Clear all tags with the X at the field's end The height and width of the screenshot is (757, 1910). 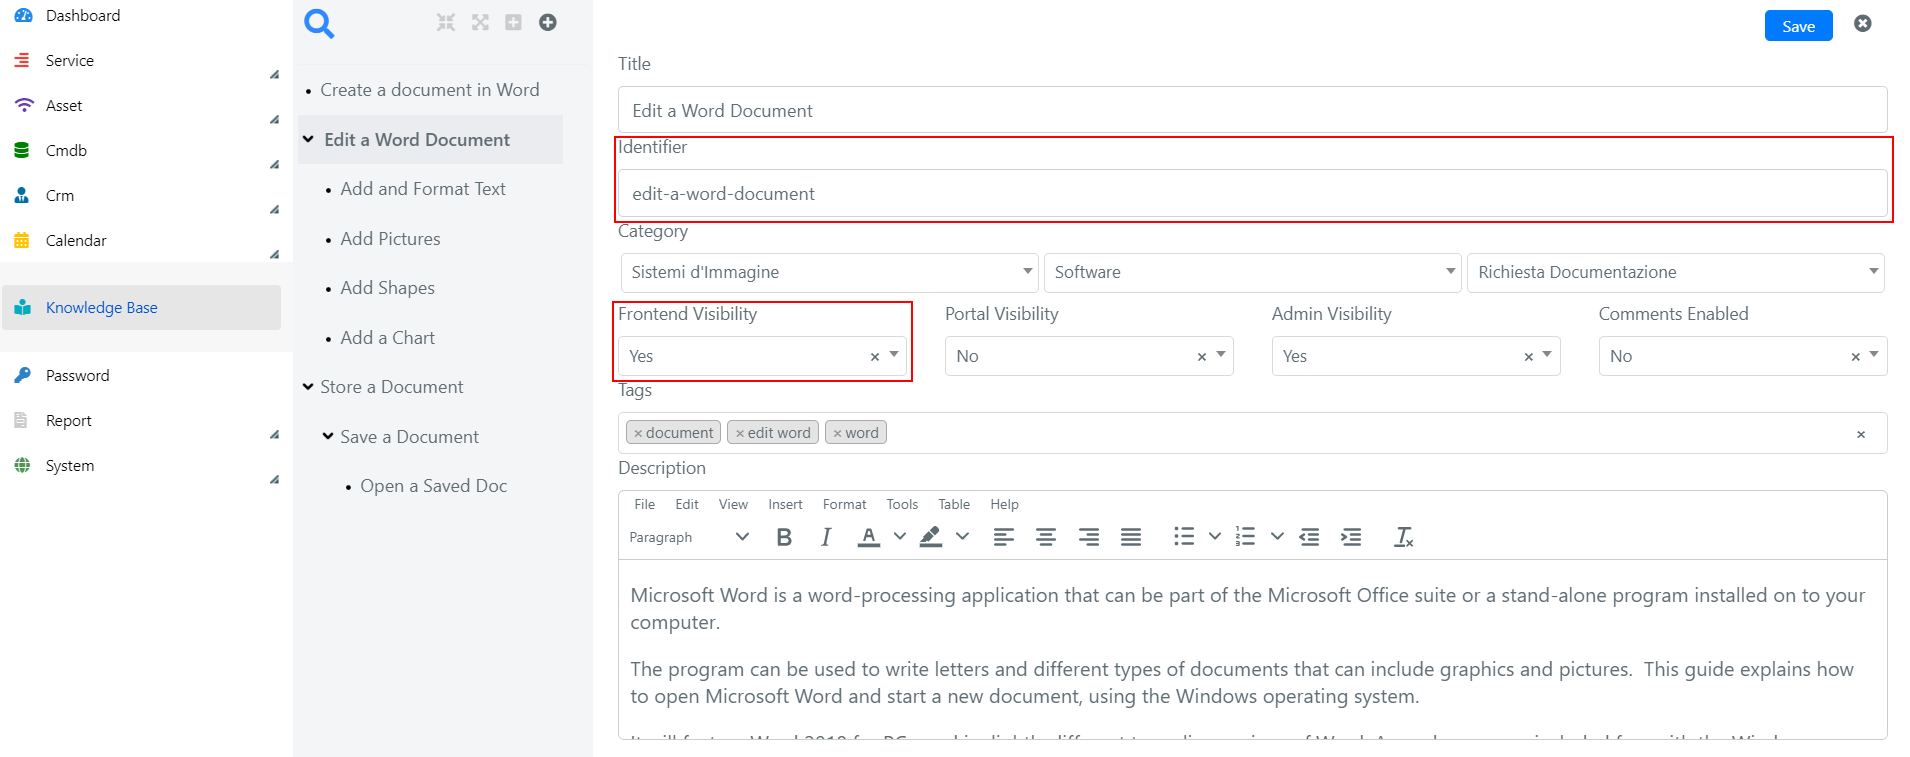1861,434
